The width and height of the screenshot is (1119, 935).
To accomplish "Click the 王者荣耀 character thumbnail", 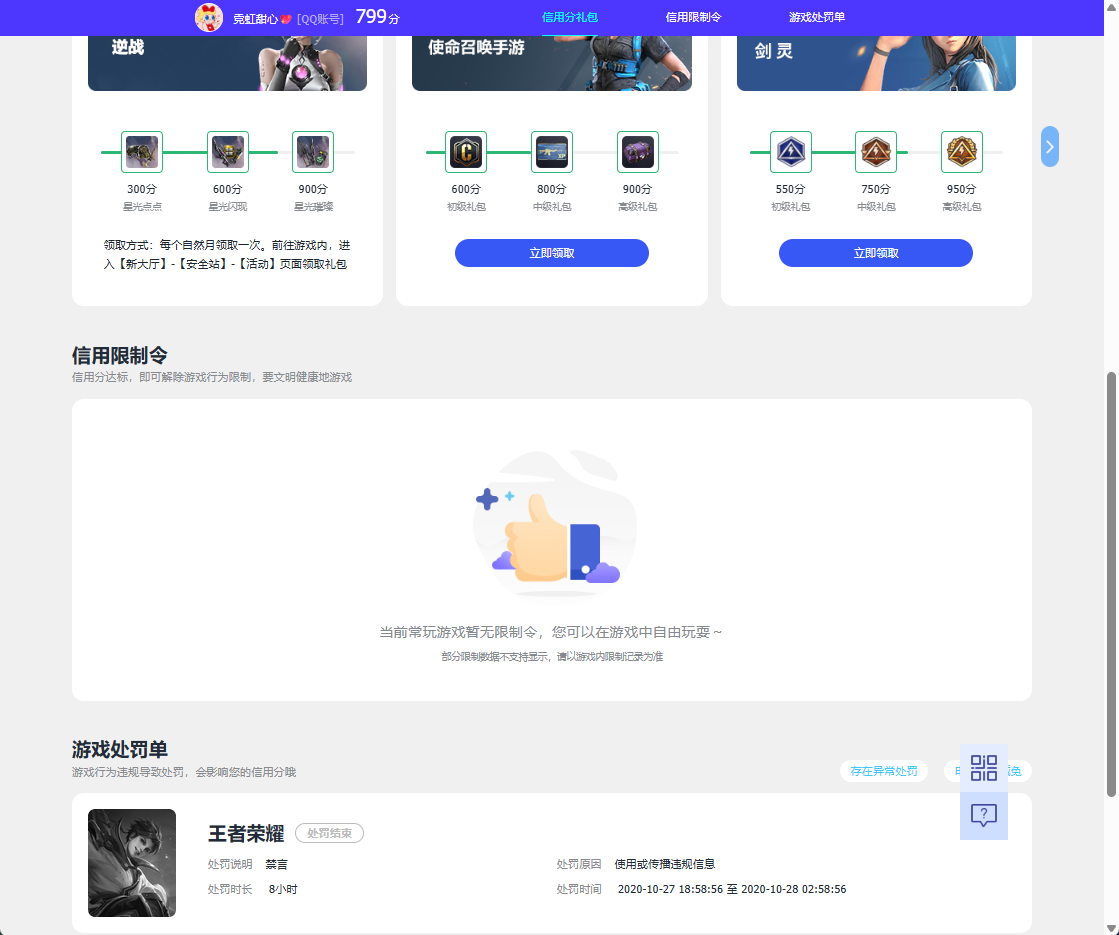I will pyautogui.click(x=132, y=863).
